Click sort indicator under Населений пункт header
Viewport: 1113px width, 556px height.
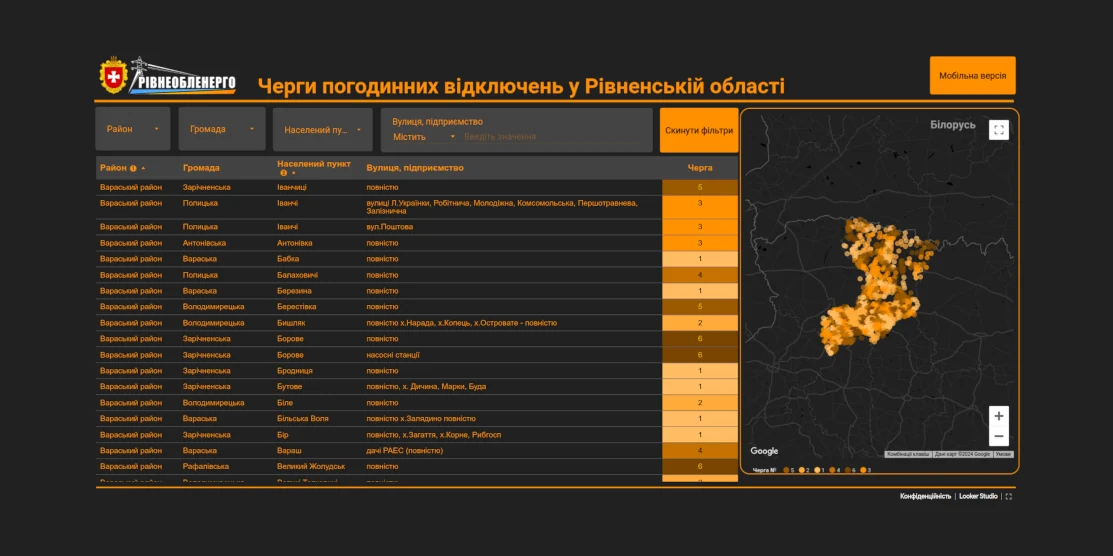tap(293, 173)
